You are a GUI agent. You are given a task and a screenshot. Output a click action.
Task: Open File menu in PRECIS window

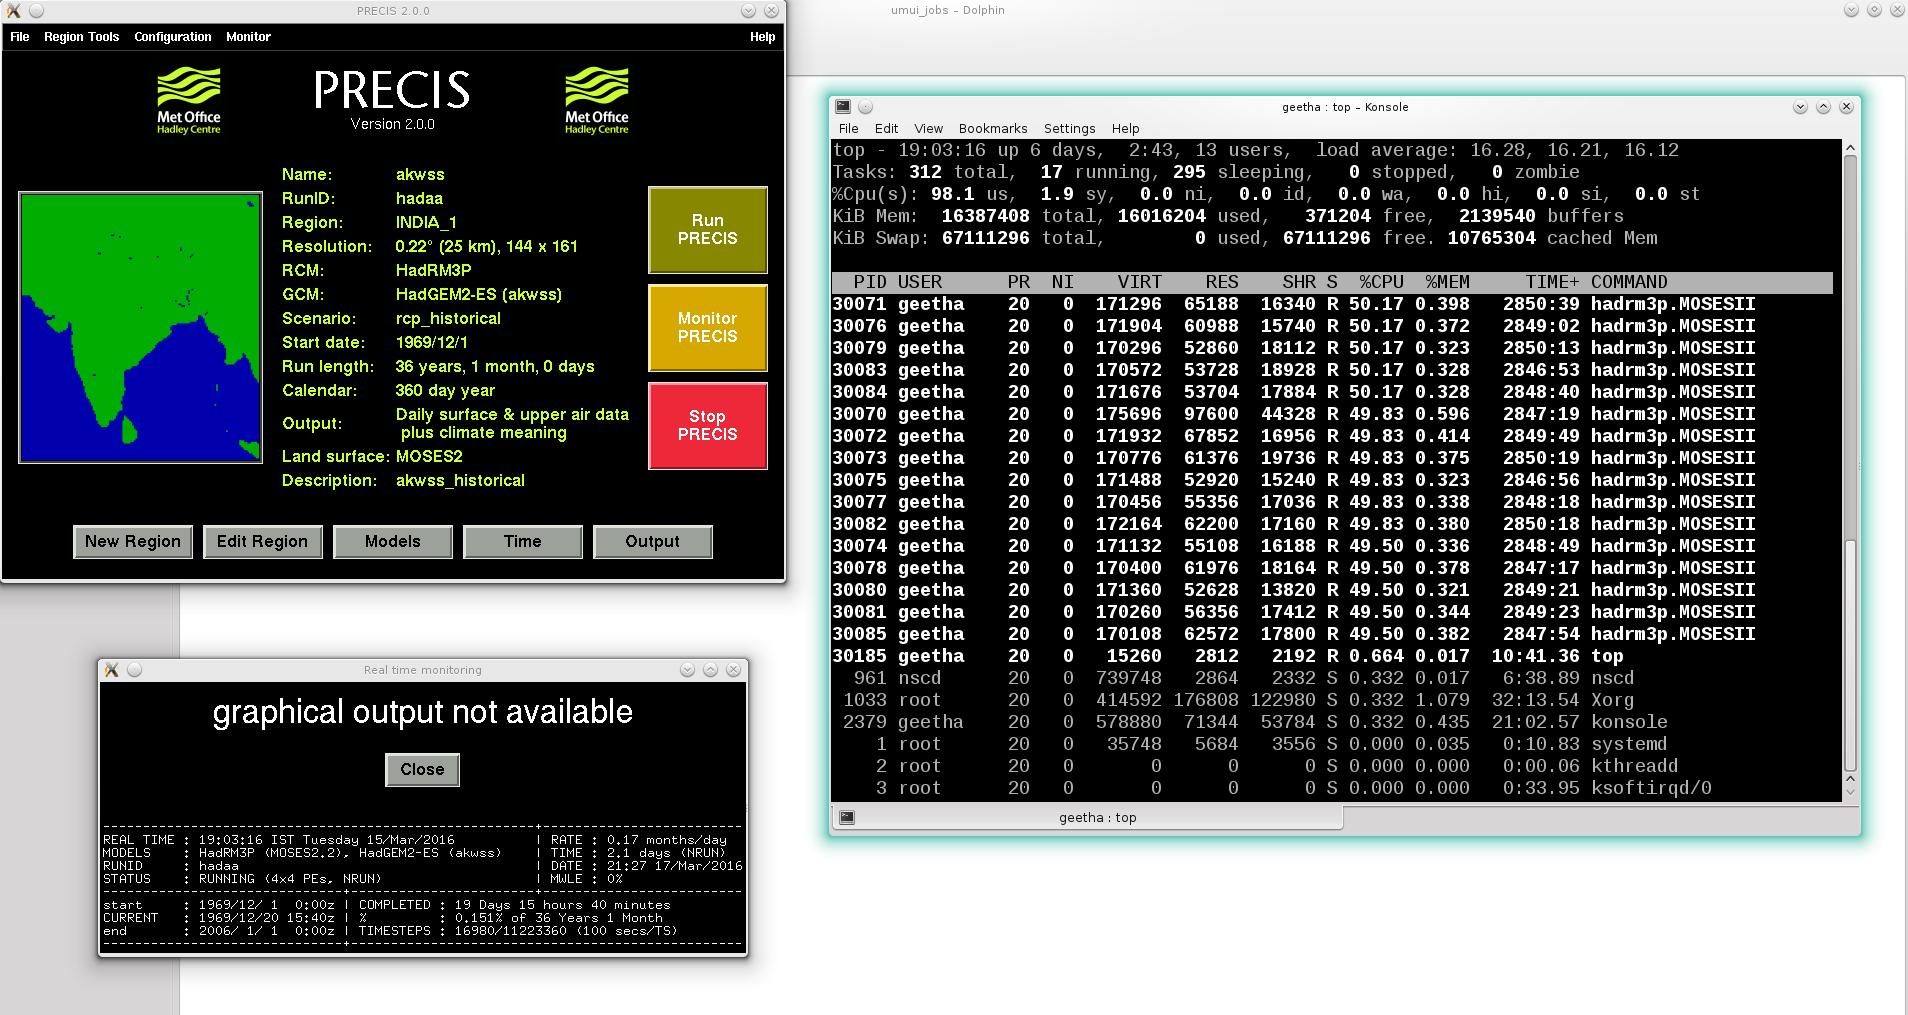click(20, 37)
